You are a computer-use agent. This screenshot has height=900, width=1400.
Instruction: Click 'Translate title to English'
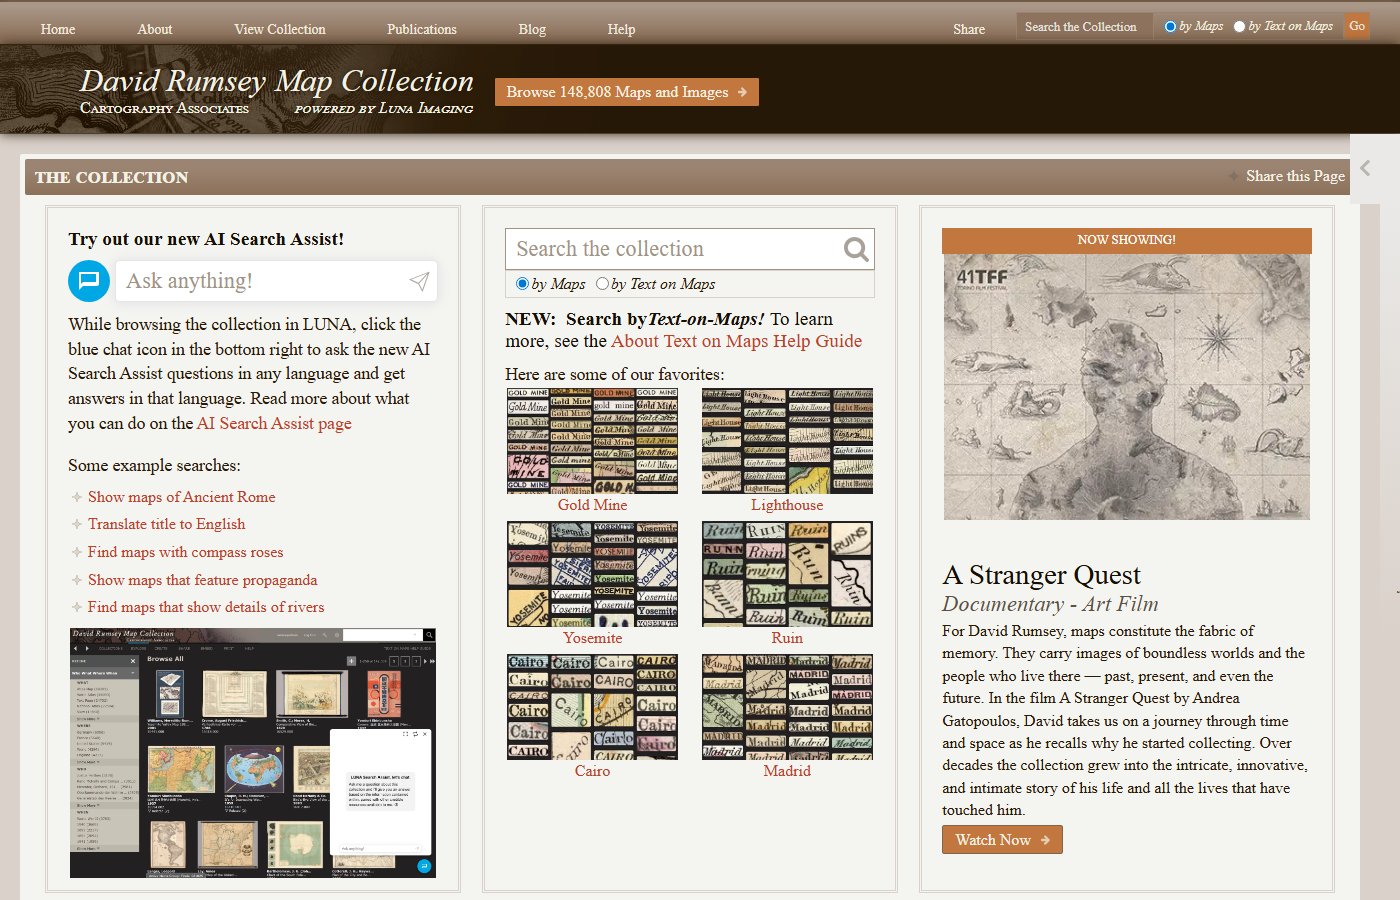(166, 524)
